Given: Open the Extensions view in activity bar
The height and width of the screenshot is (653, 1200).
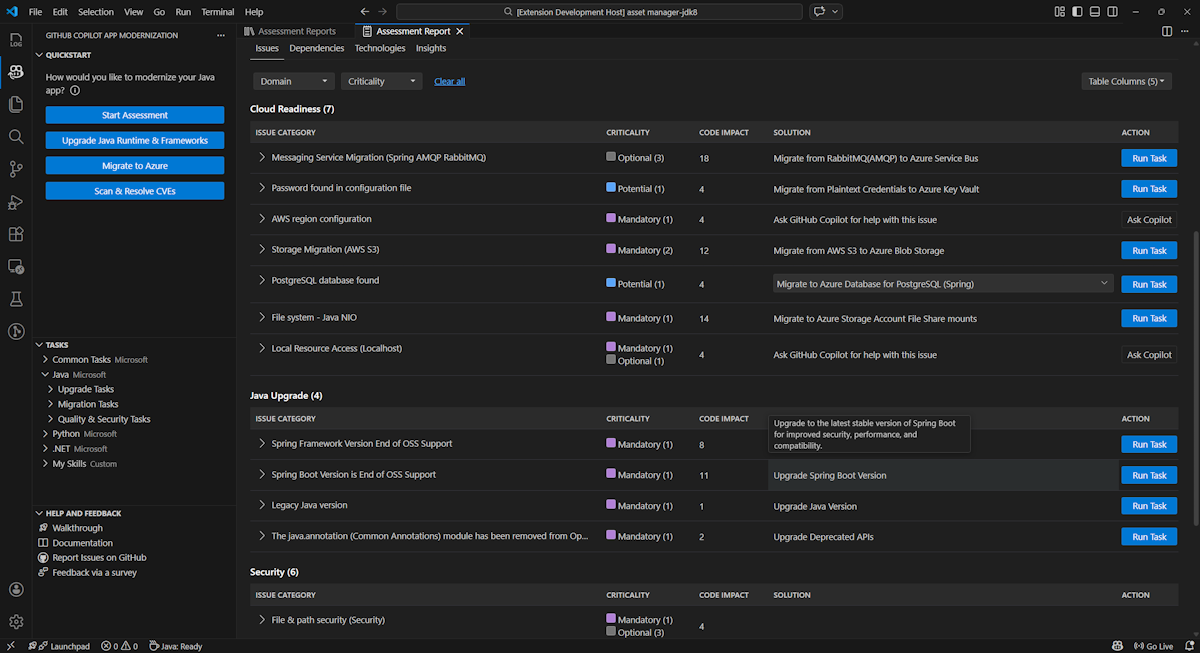Looking at the screenshot, I should [x=16, y=234].
